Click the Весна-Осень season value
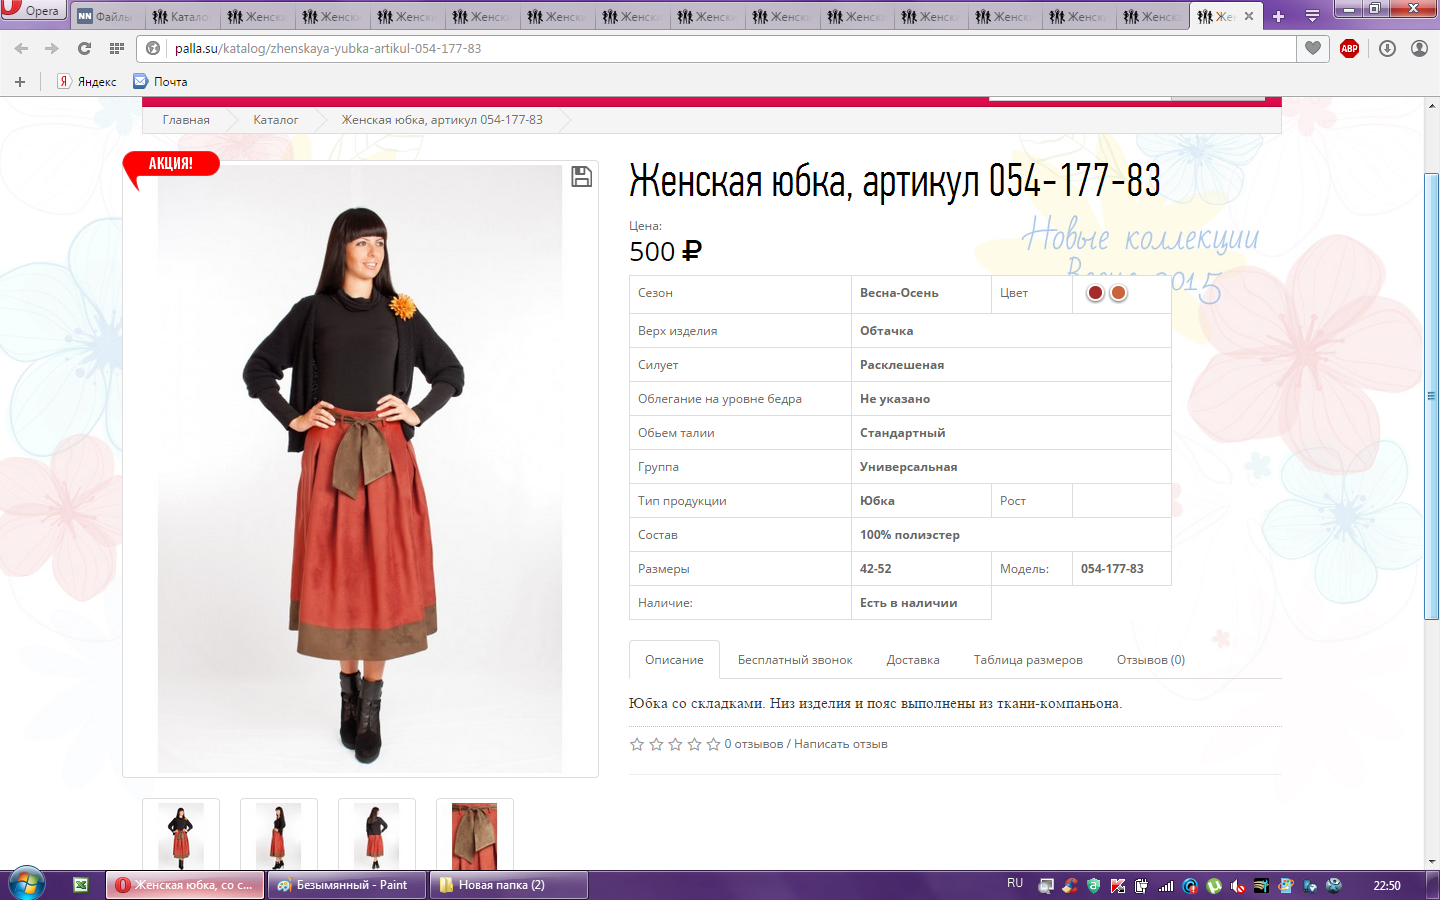1440x900 pixels. tap(899, 293)
